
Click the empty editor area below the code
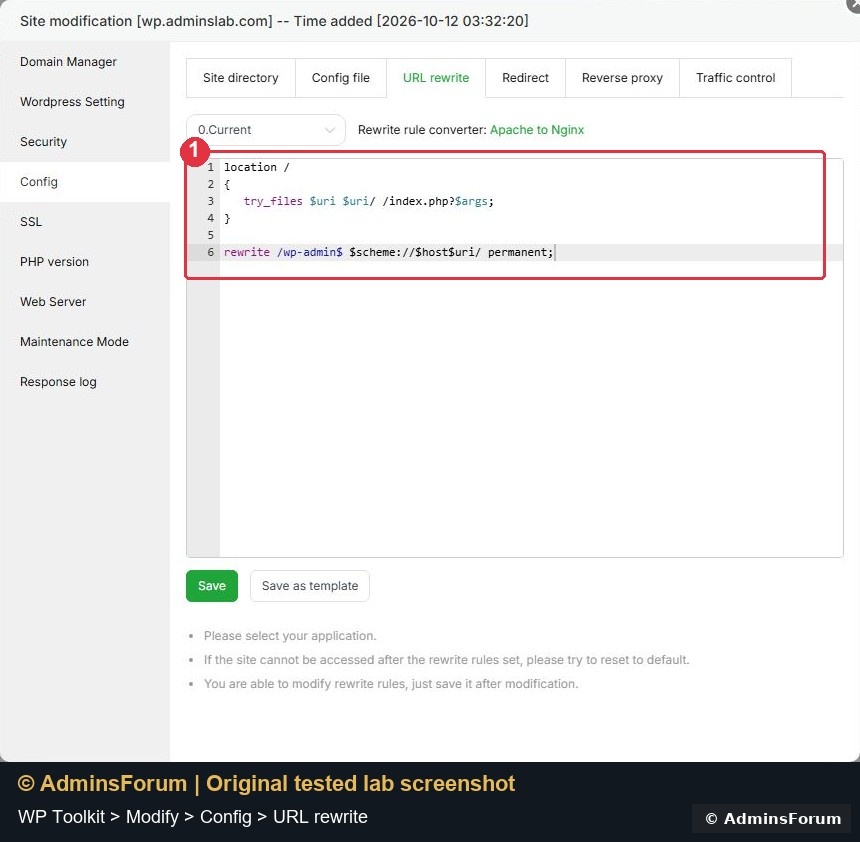(531, 417)
